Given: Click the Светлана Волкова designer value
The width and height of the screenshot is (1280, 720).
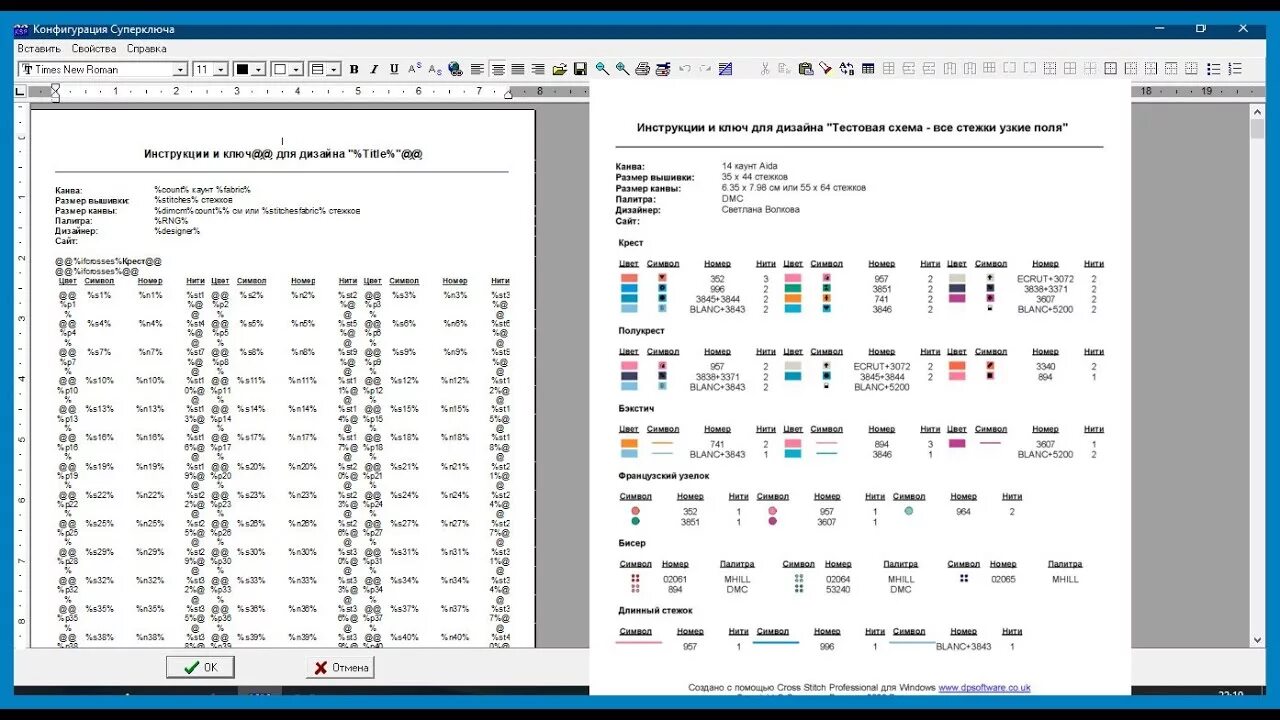Looking at the screenshot, I should click(761, 210).
